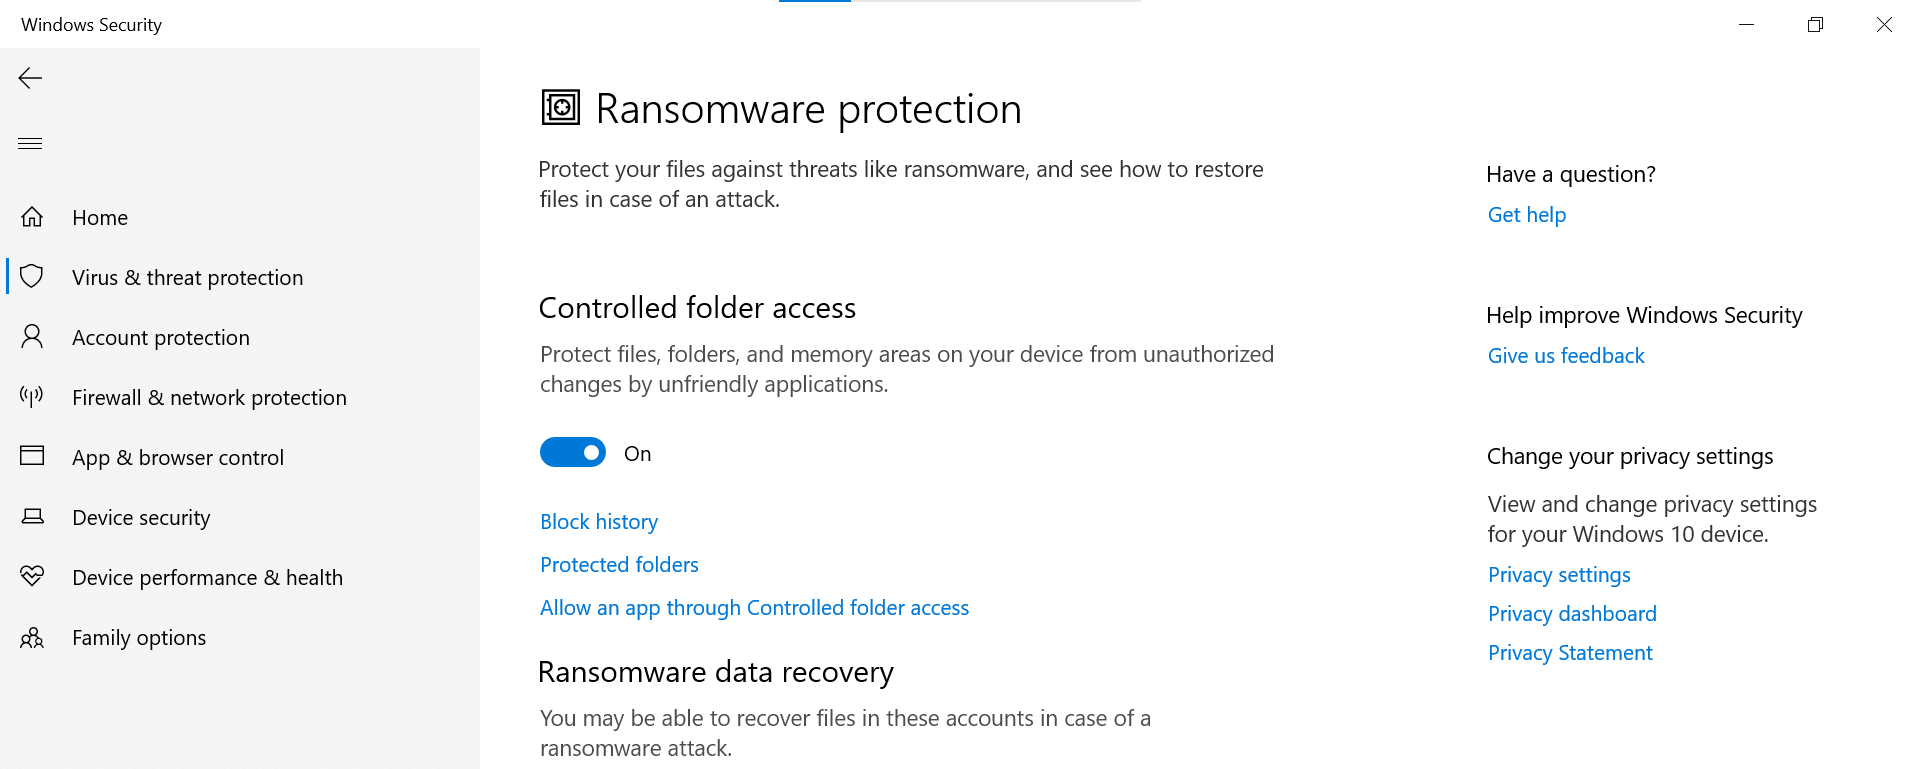Turn off Controlled folder access

pyautogui.click(x=572, y=452)
